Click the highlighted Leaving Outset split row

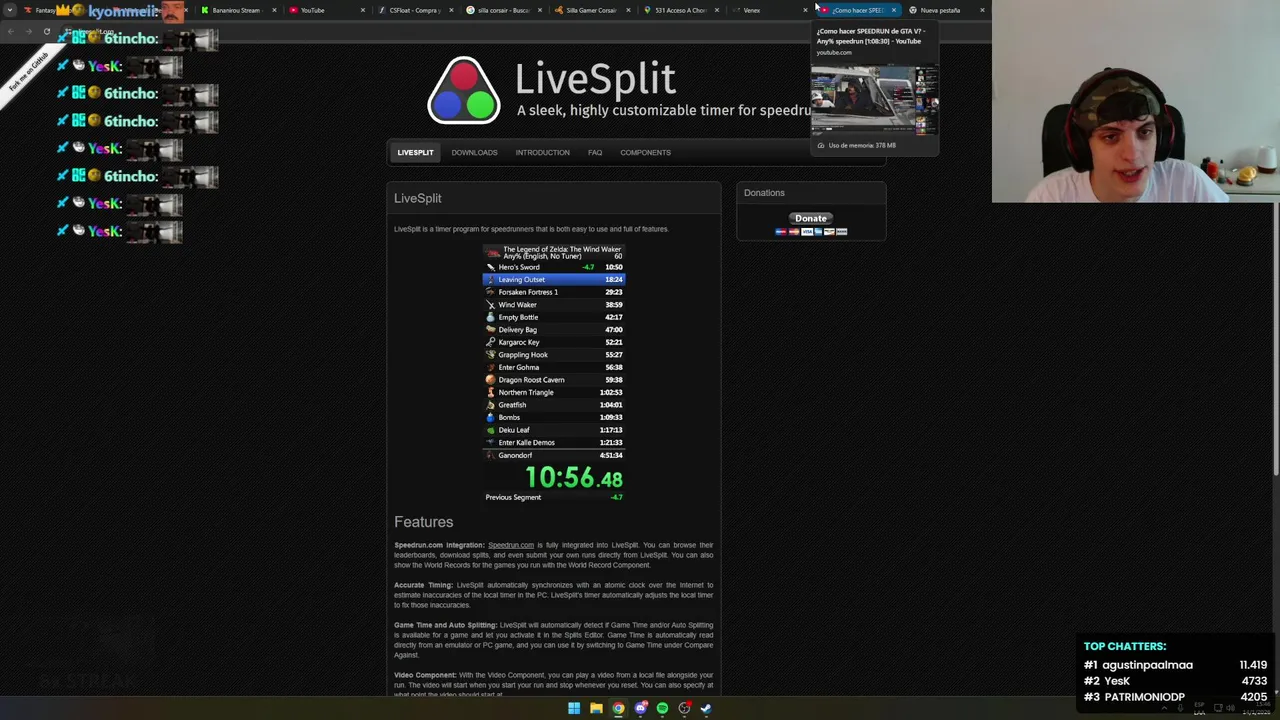554,280
